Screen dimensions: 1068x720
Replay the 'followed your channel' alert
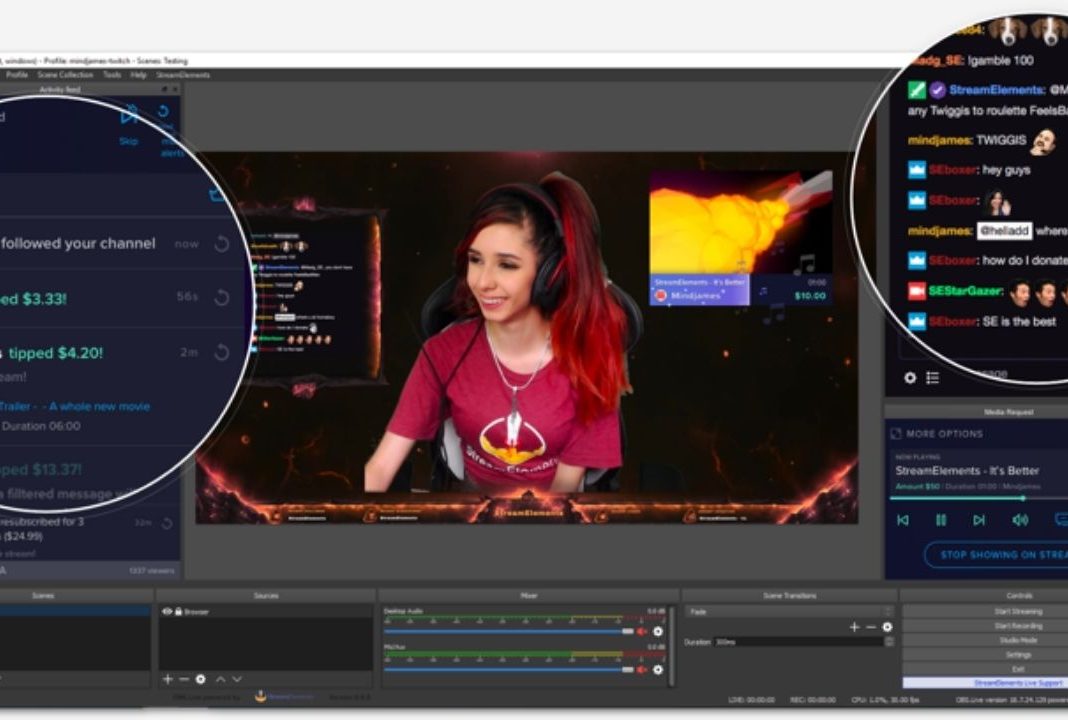coord(221,244)
